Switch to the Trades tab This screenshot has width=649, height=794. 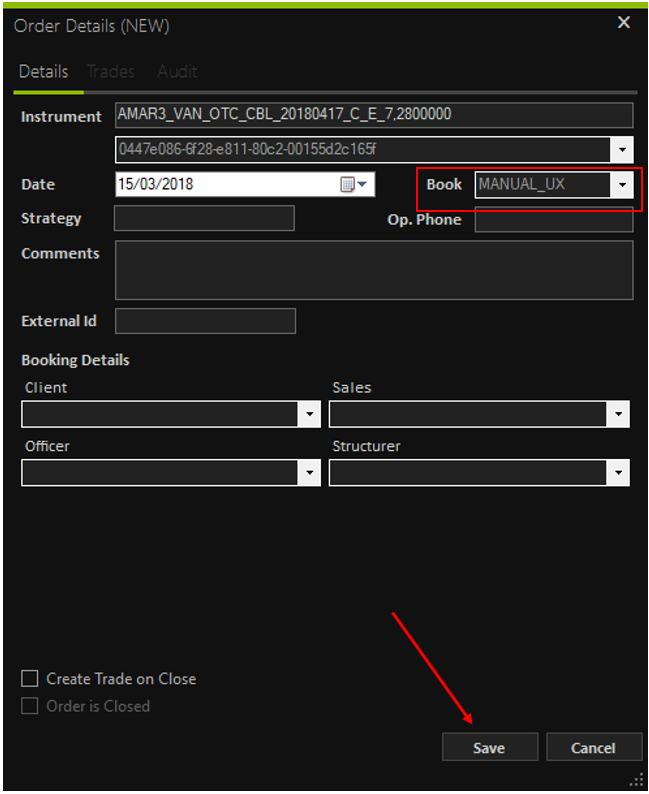pyautogui.click(x=111, y=72)
